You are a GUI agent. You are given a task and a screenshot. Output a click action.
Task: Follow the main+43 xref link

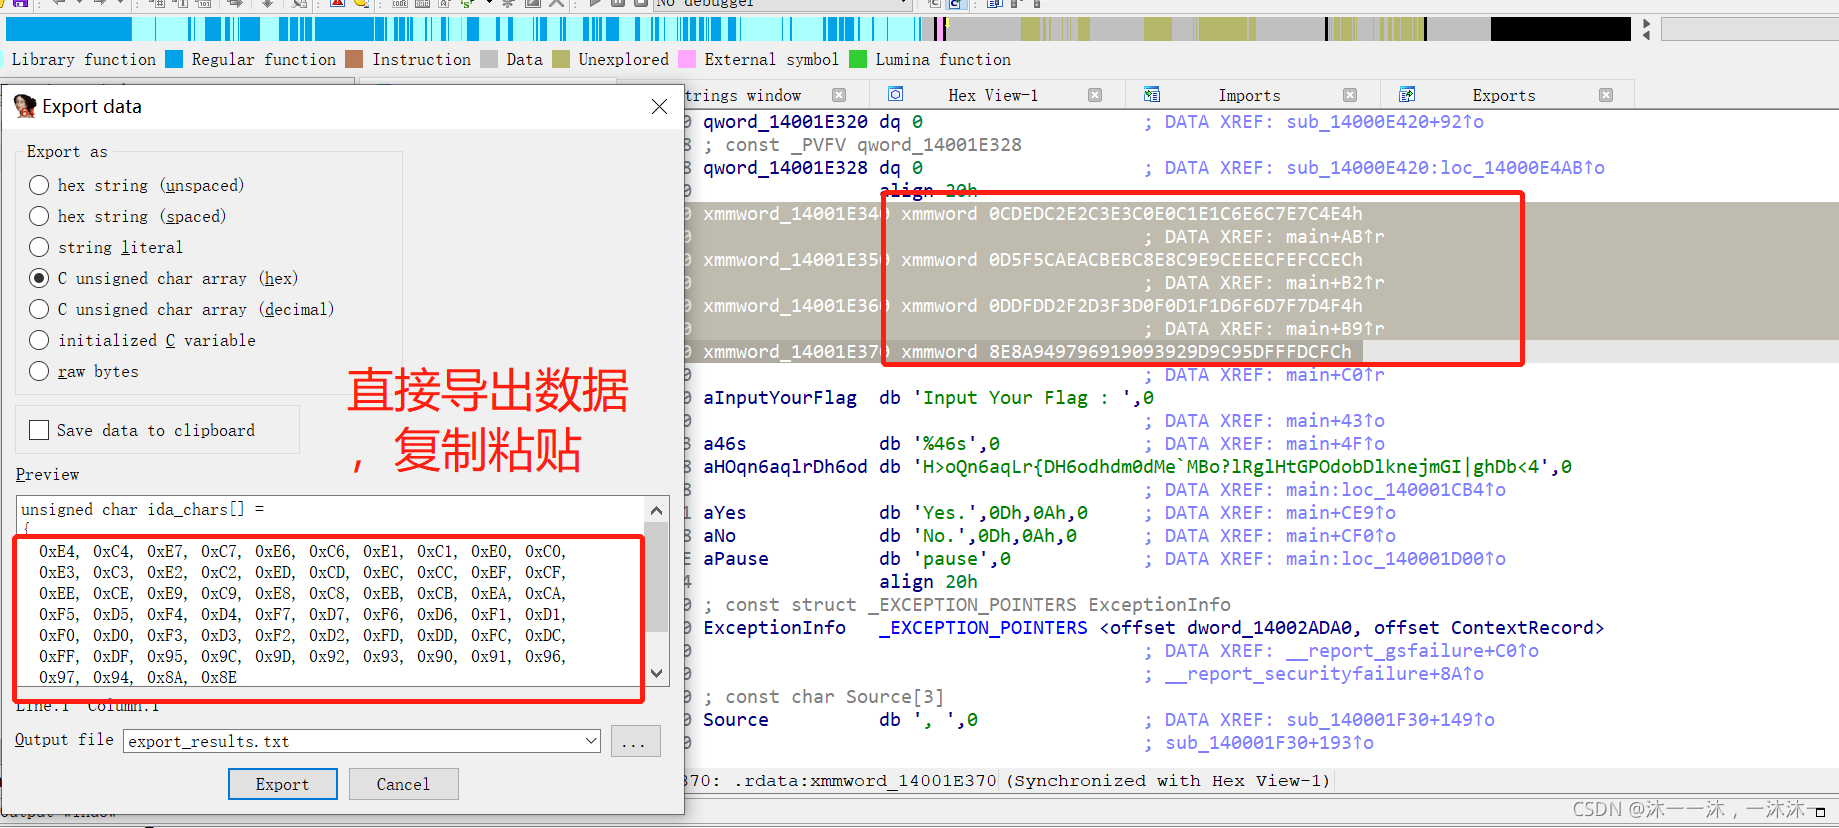point(1335,420)
